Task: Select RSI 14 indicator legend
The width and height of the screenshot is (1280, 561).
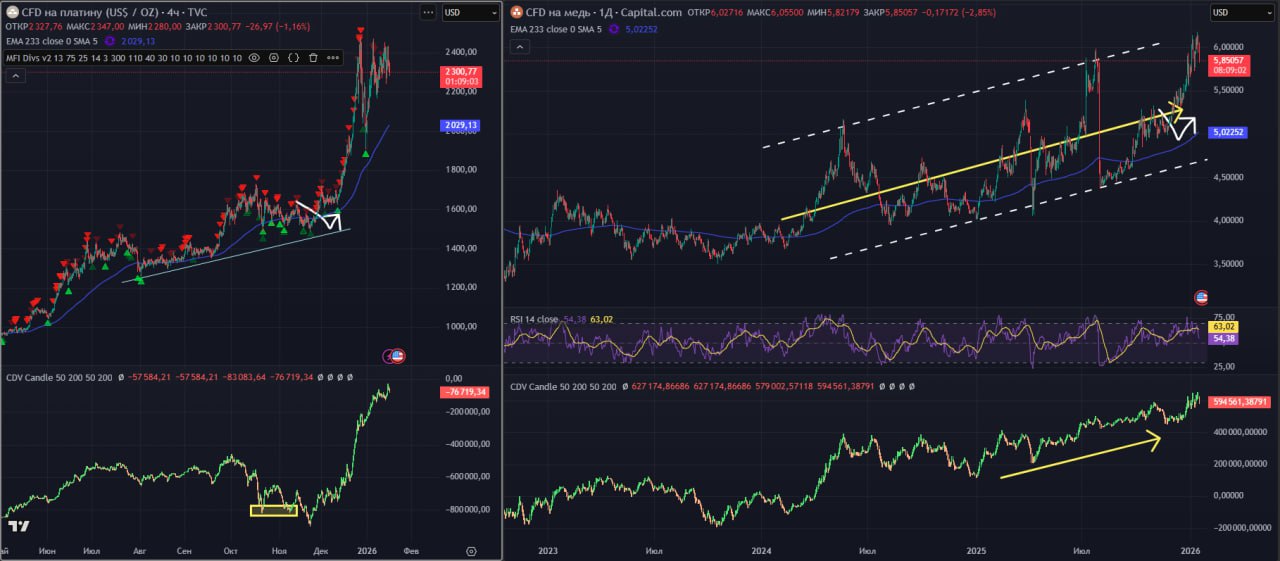Action: (534, 320)
